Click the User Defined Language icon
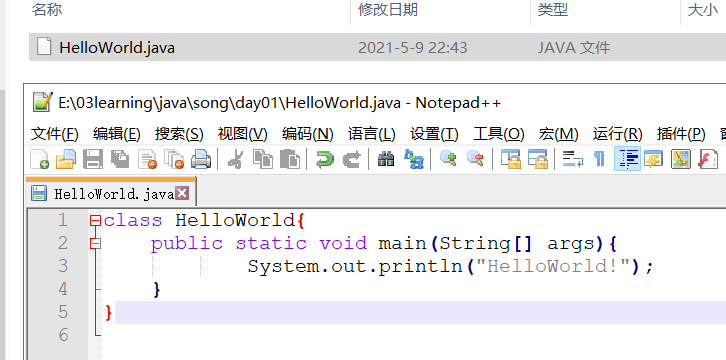726x360 pixels. (x=653, y=159)
